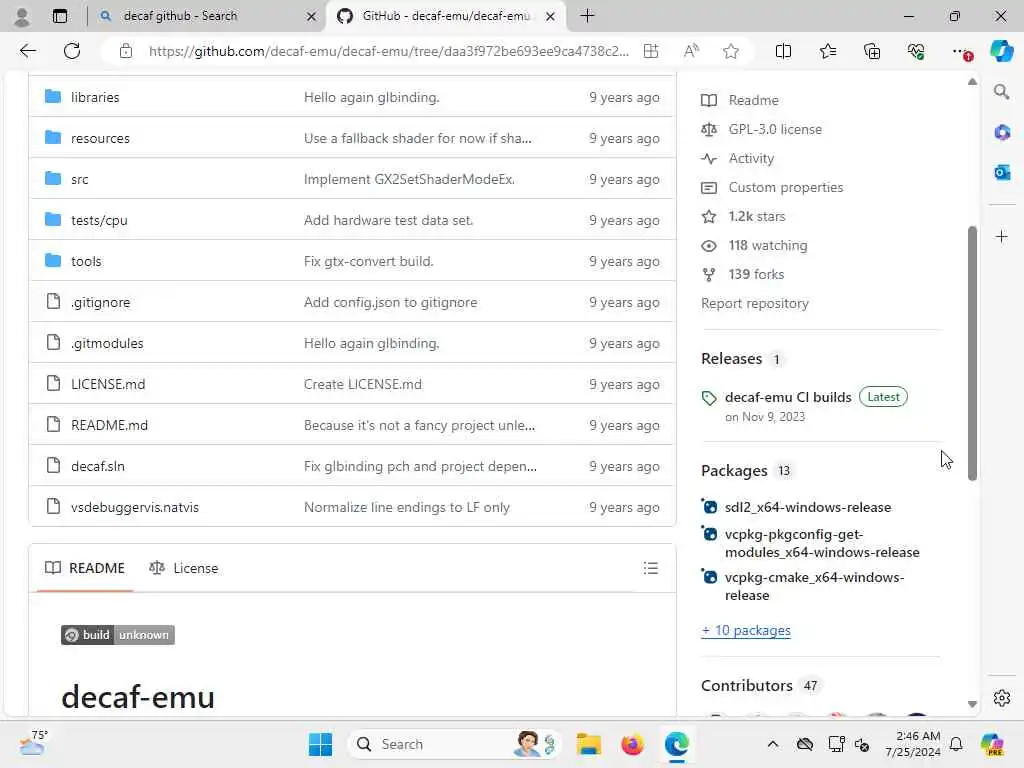Click the address bar URL
1024x768 pixels.
tap(389, 51)
